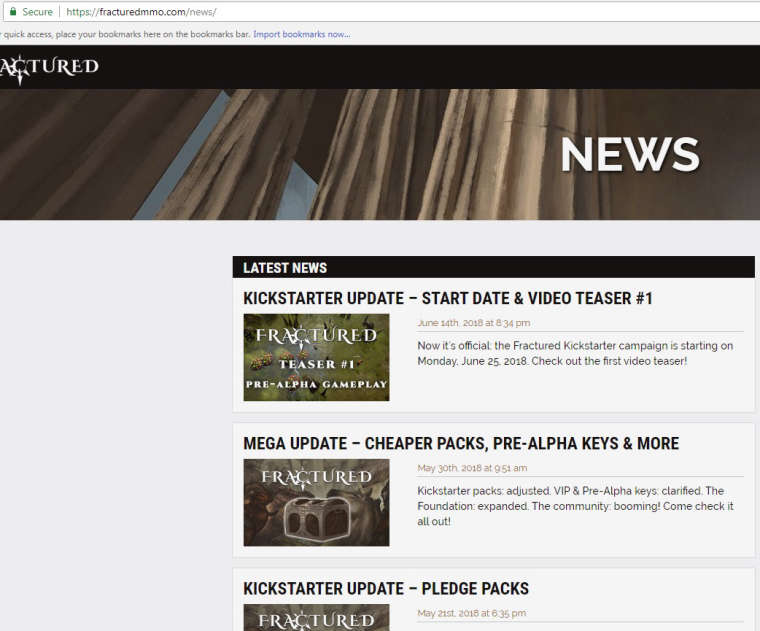Click the May 30th 2018 date stamp
The image size is (760, 631).
pos(472,468)
